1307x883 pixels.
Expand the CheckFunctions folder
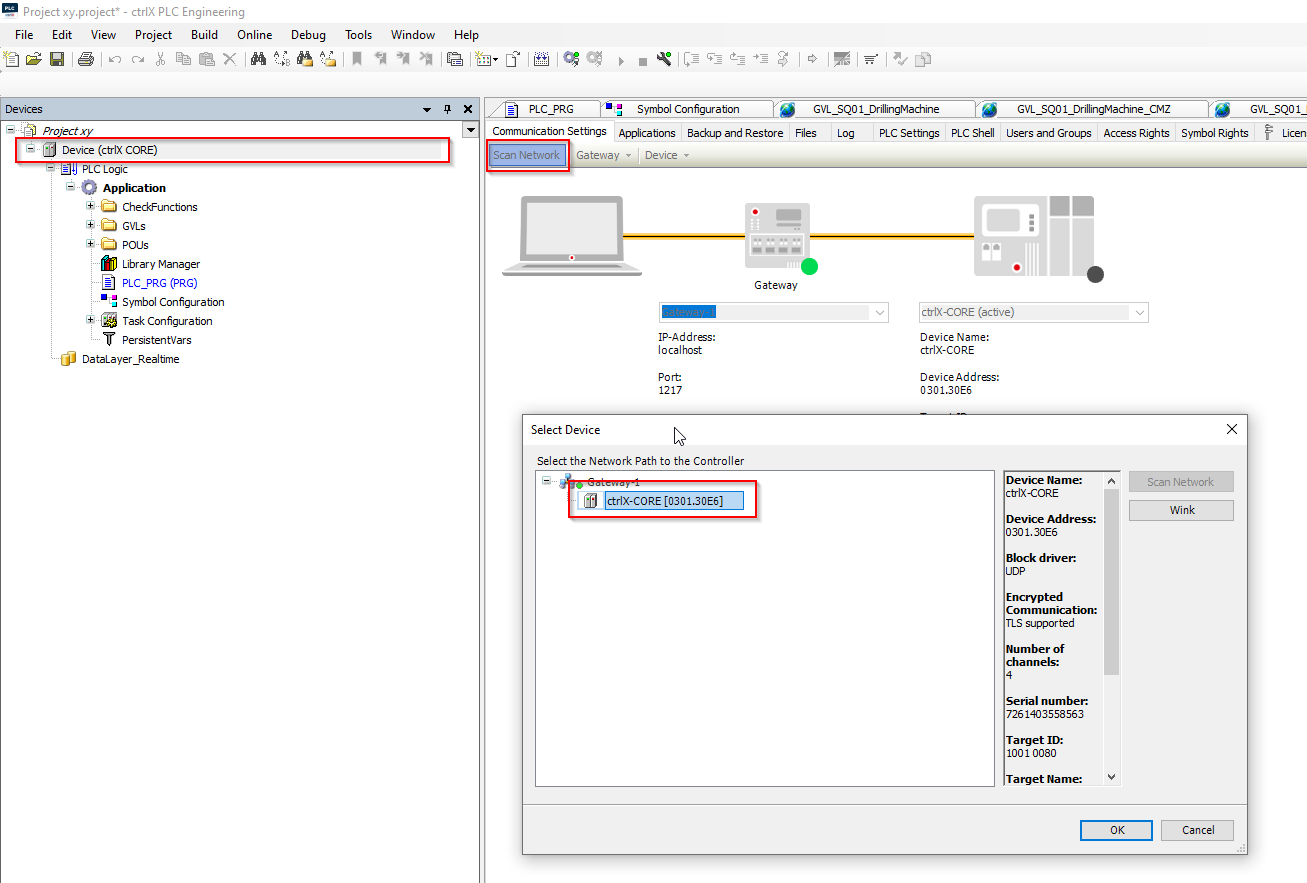(90, 206)
